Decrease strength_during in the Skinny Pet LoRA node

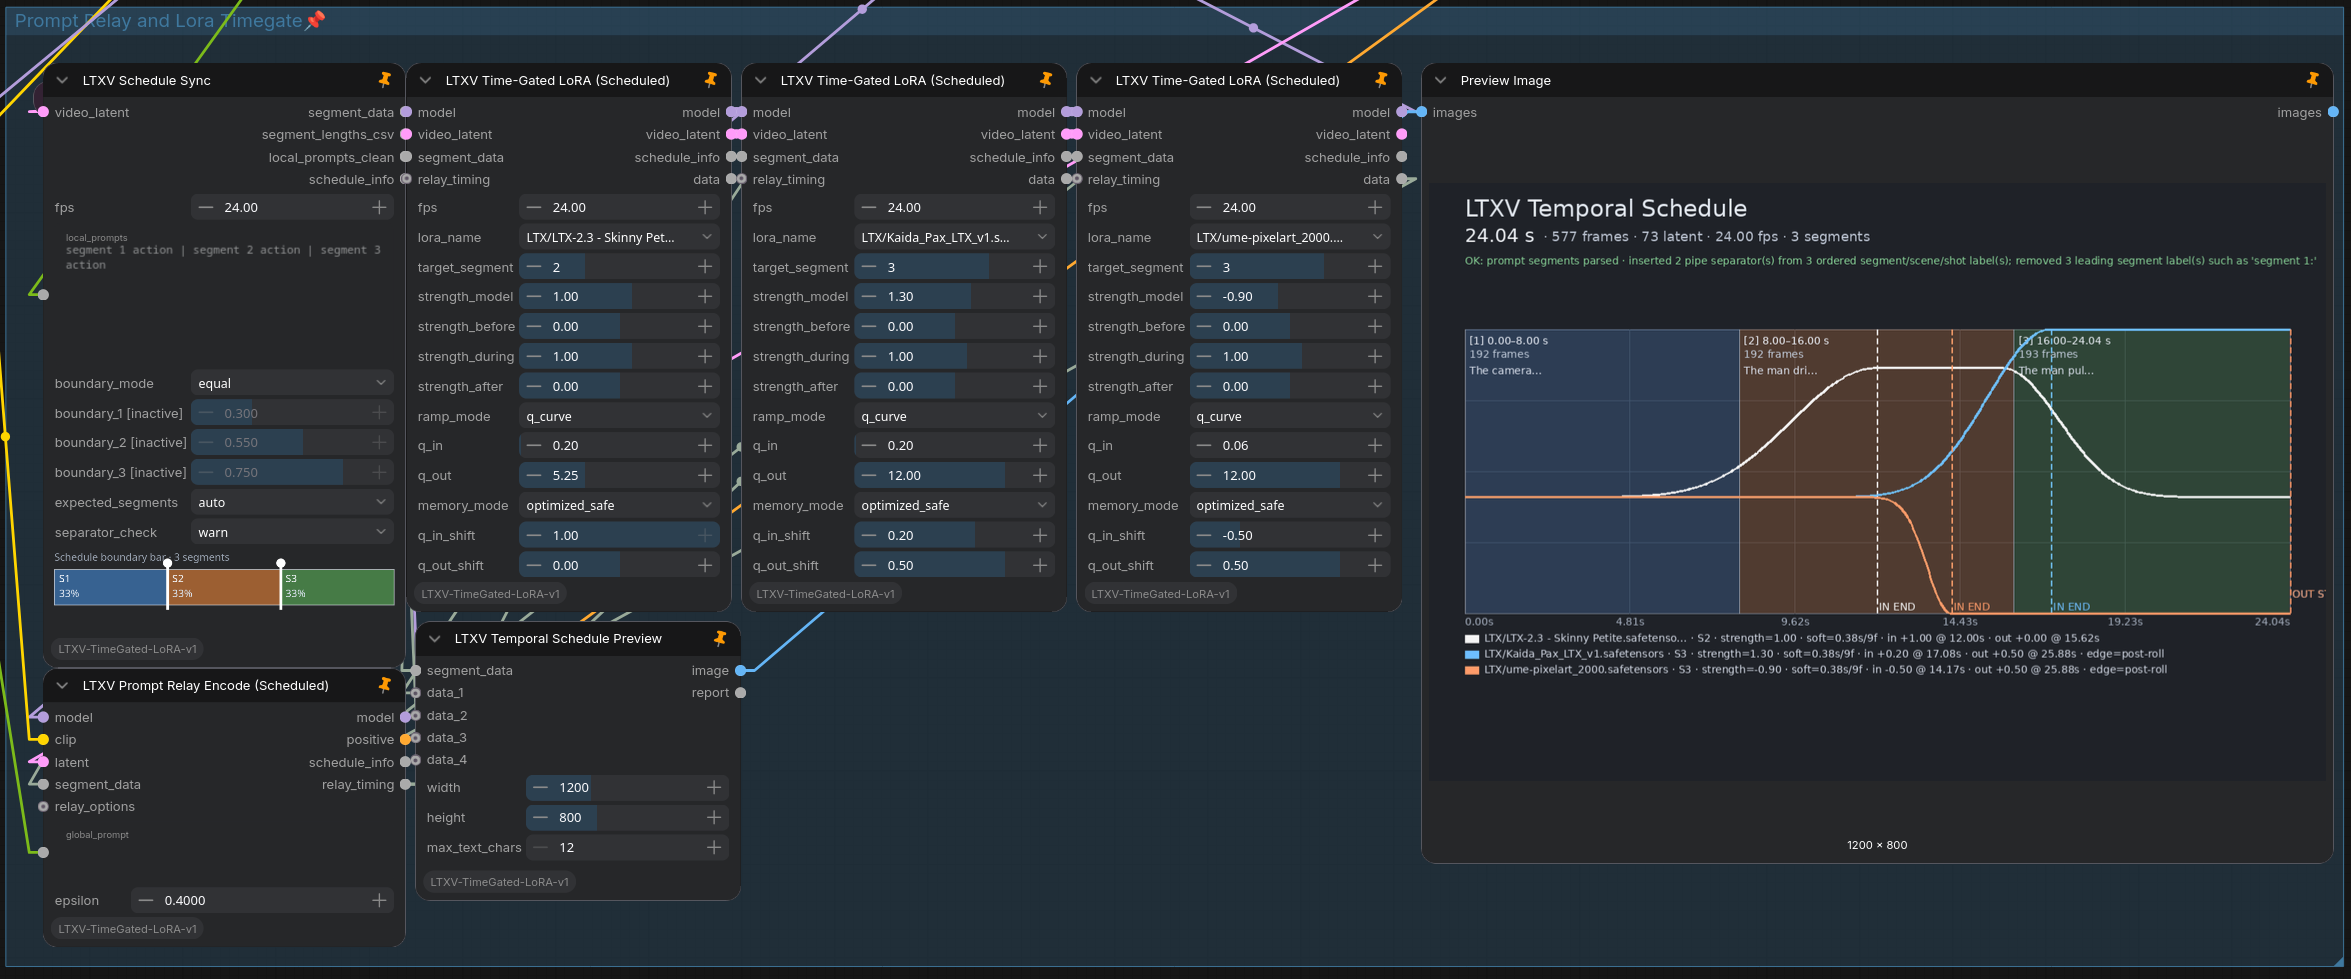pyautogui.click(x=534, y=357)
